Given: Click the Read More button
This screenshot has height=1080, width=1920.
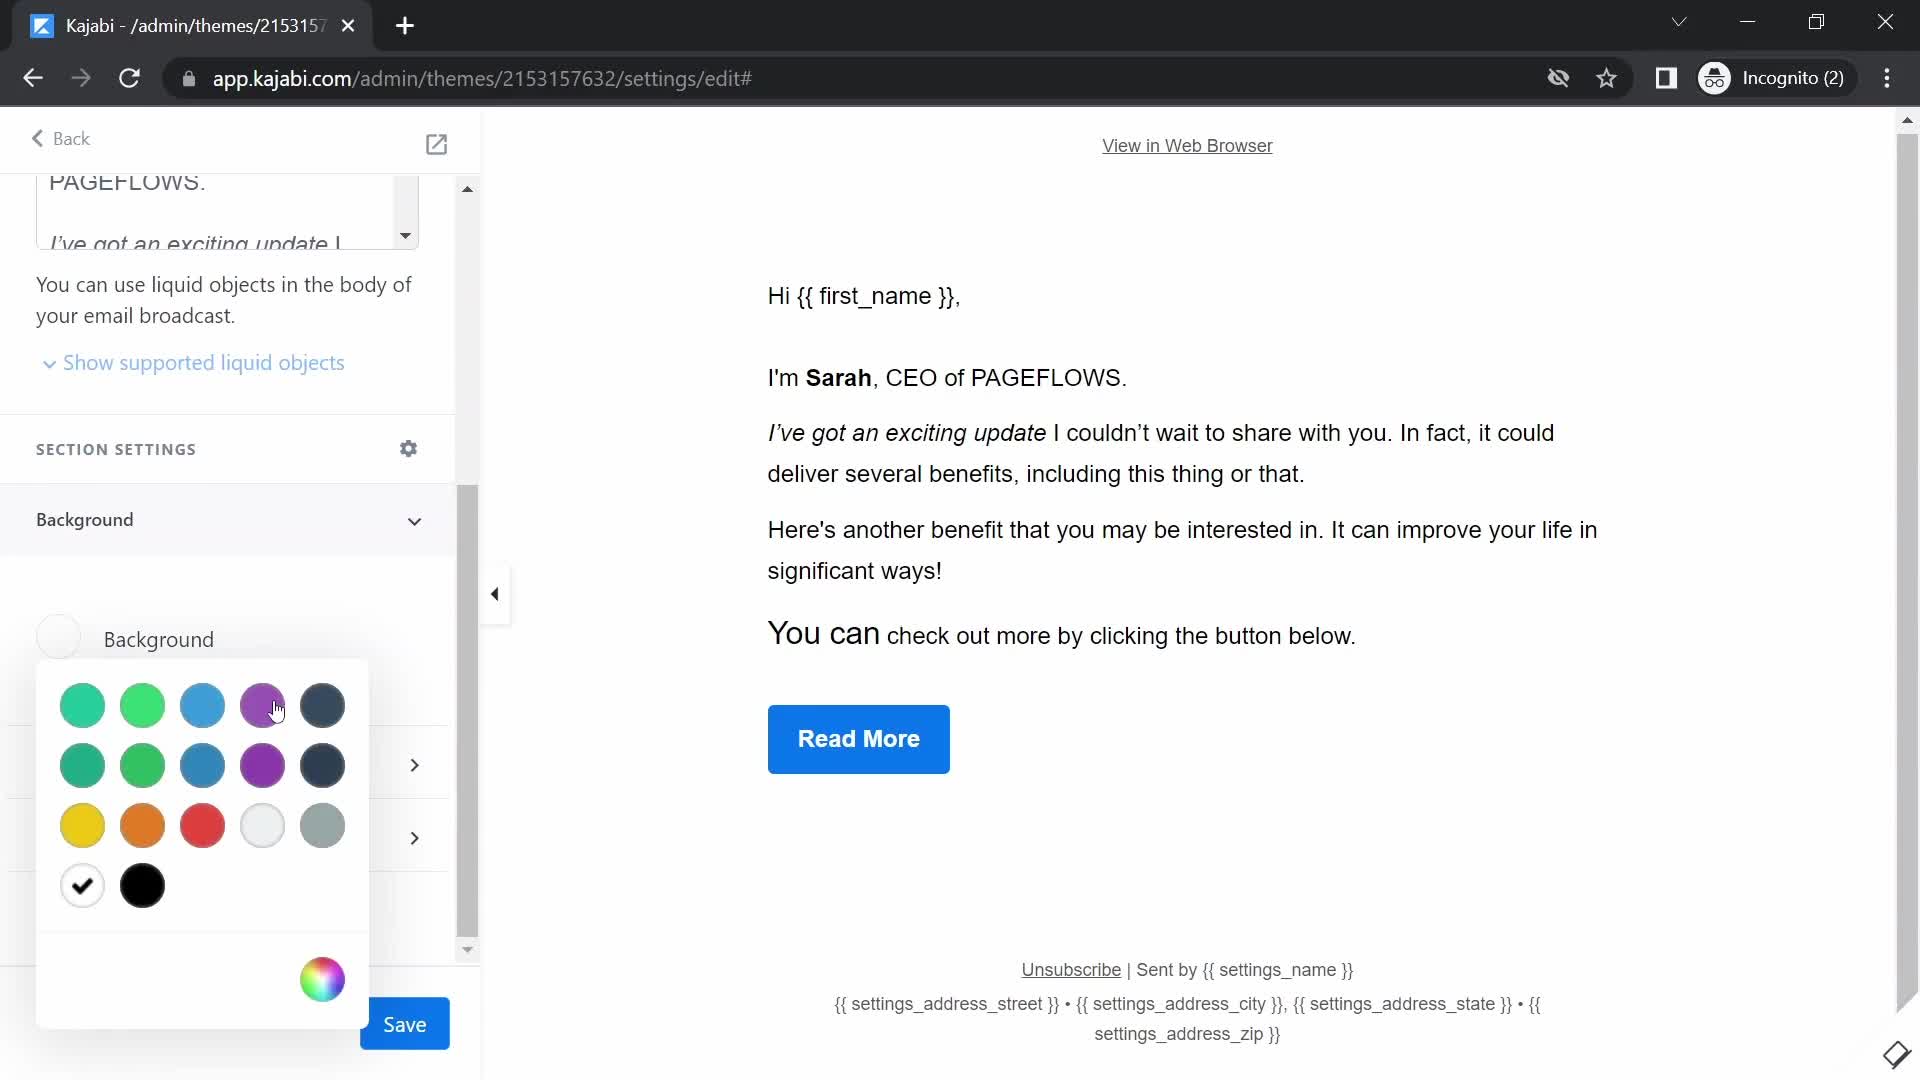Looking at the screenshot, I should [x=858, y=738].
